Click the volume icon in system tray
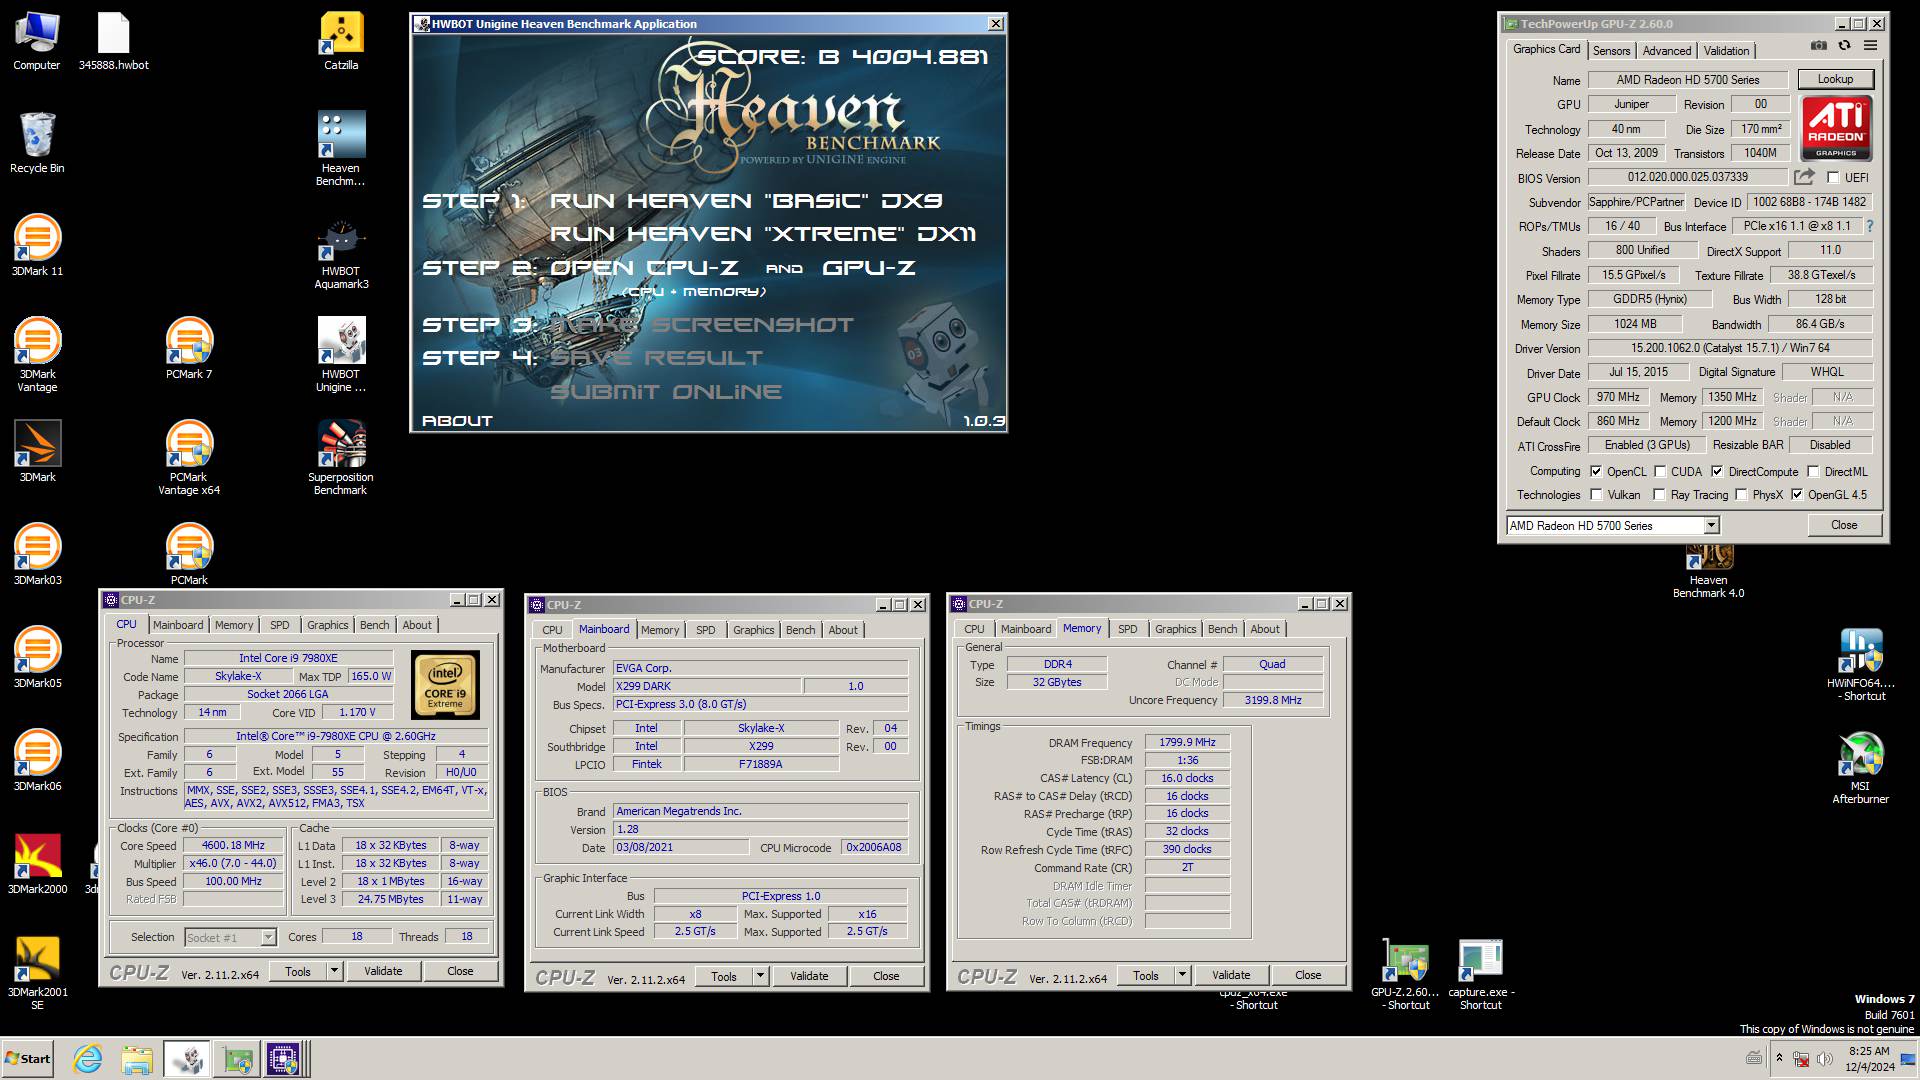The image size is (1920, 1080). pyautogui.click(x=1825, y=1058)
